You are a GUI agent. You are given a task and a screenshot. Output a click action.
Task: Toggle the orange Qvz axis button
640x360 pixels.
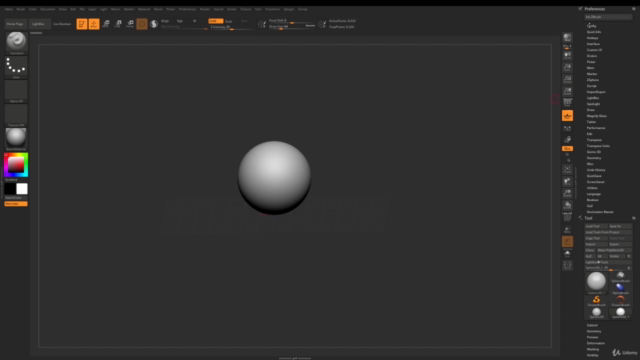pyautogui.click(x=567, y=149)
